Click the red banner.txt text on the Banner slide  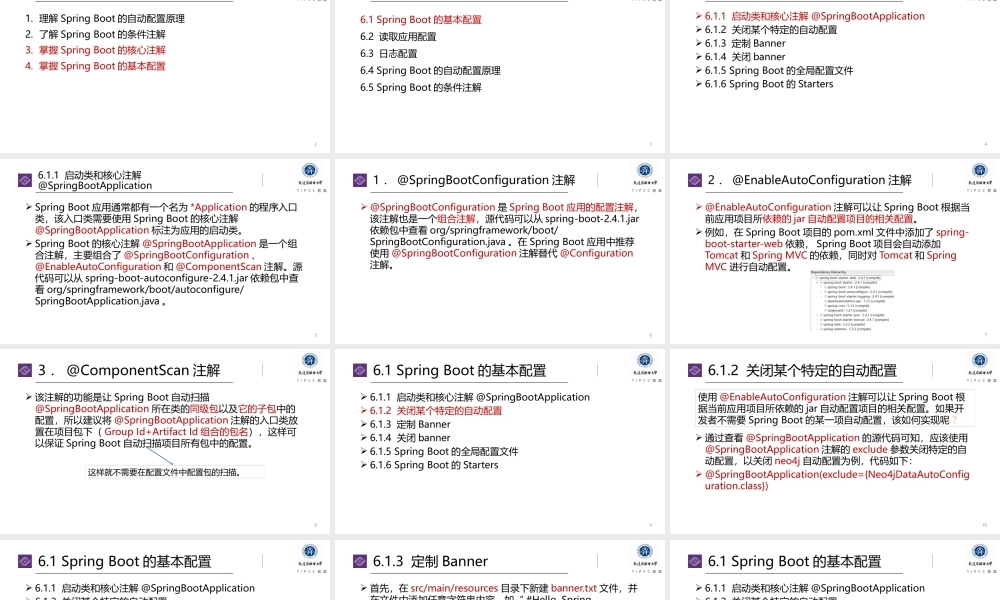click(x=571, y=587)
